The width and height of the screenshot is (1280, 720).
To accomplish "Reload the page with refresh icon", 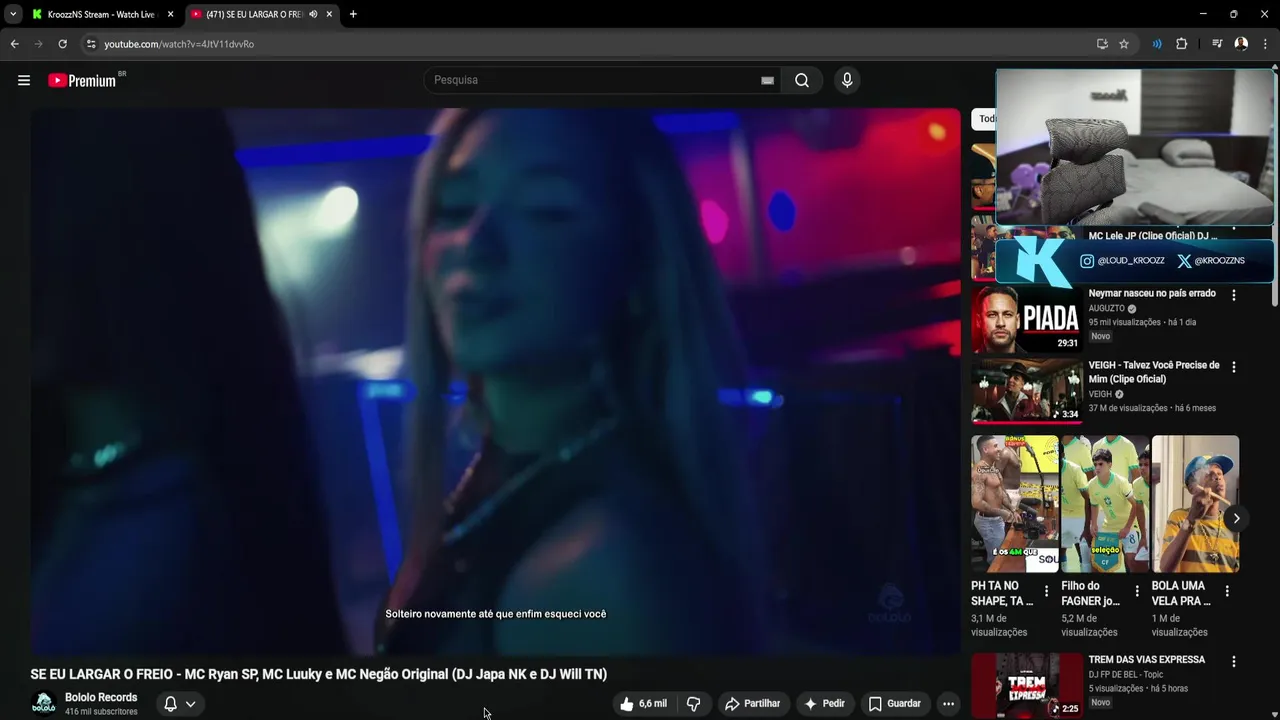I will point(62,44).
